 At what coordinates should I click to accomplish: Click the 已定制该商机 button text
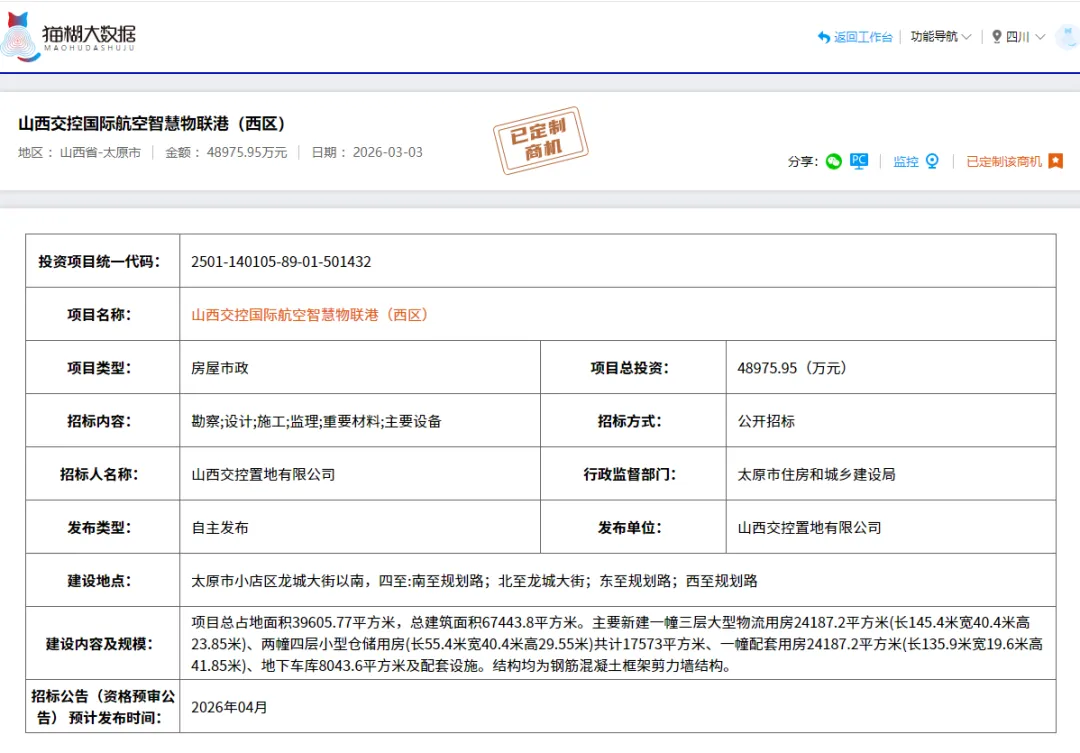coord(1004,162)
